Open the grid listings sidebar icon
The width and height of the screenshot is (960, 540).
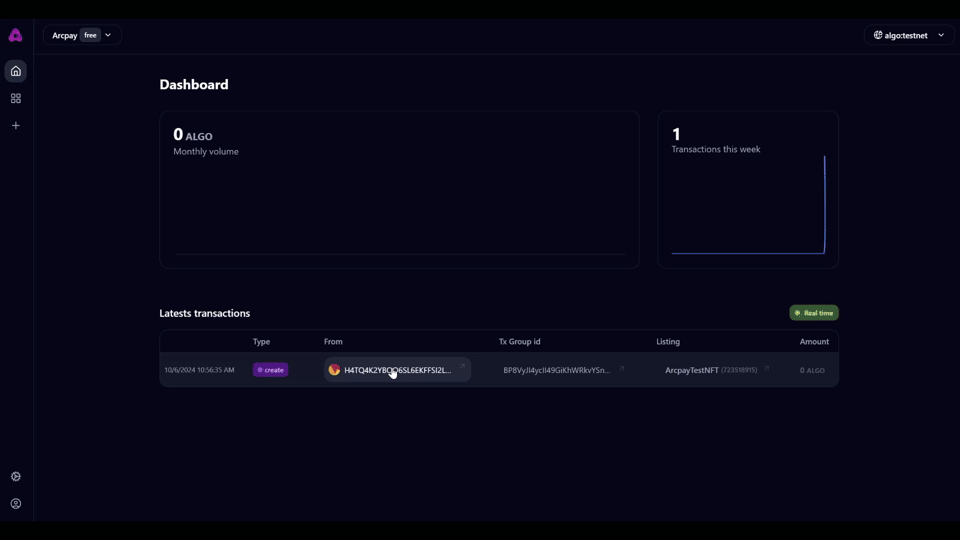click(x=16, y=99)
